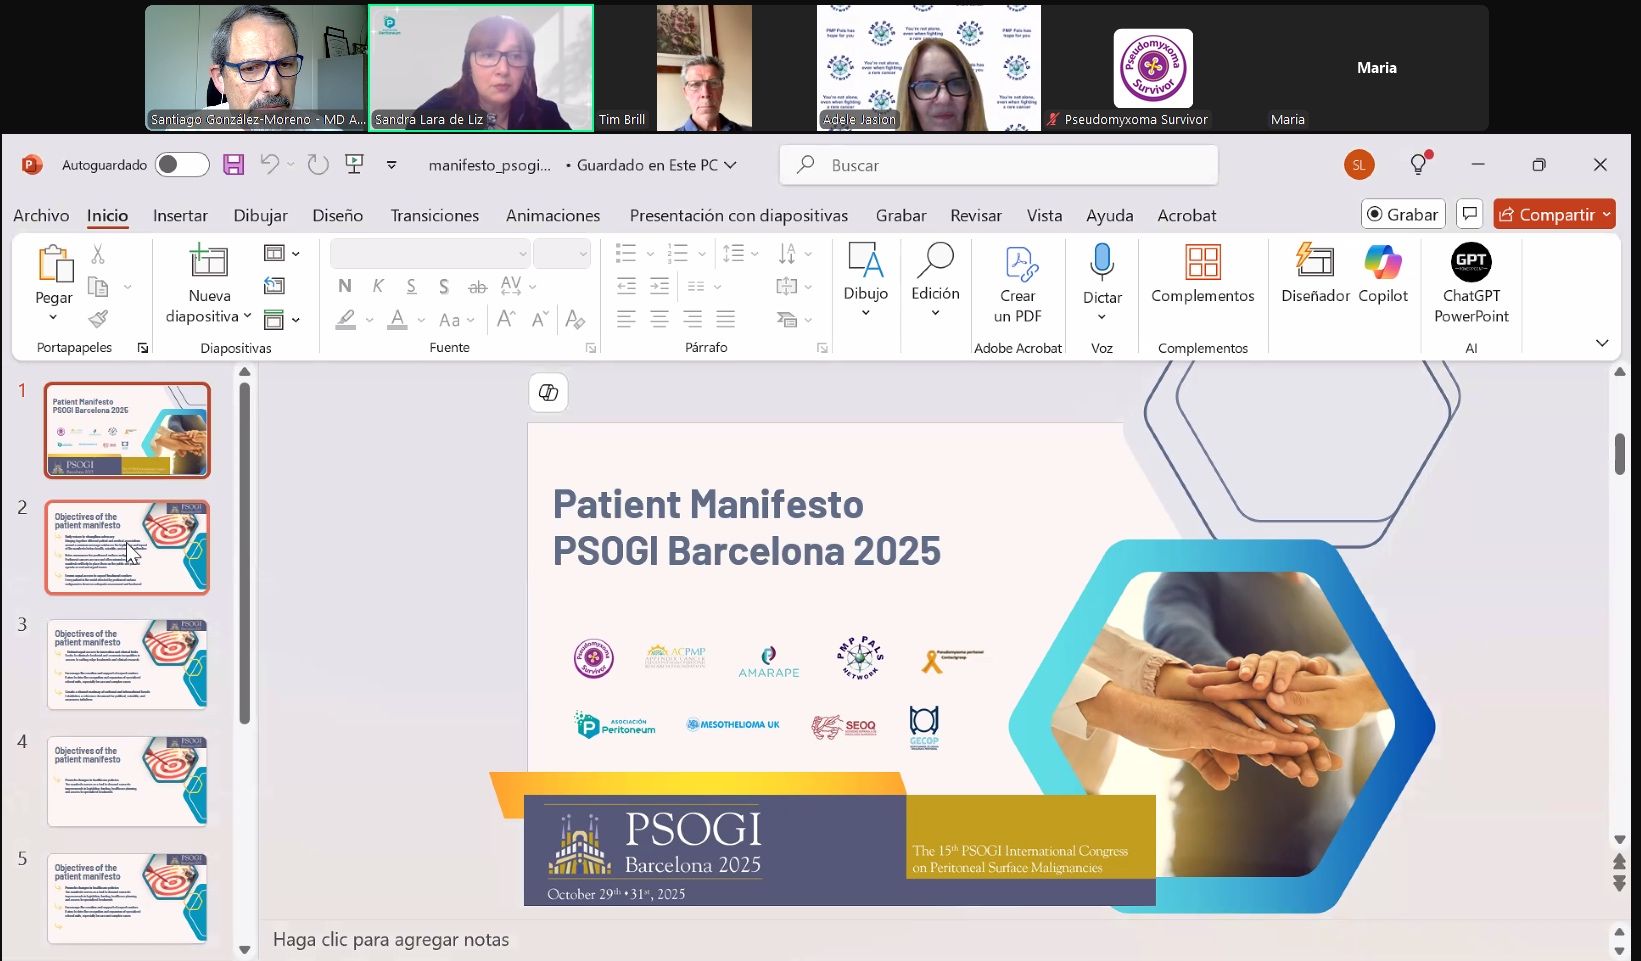The image size is (1641, 961).
Task: Undo the last action
Action: tap(269, 165)
